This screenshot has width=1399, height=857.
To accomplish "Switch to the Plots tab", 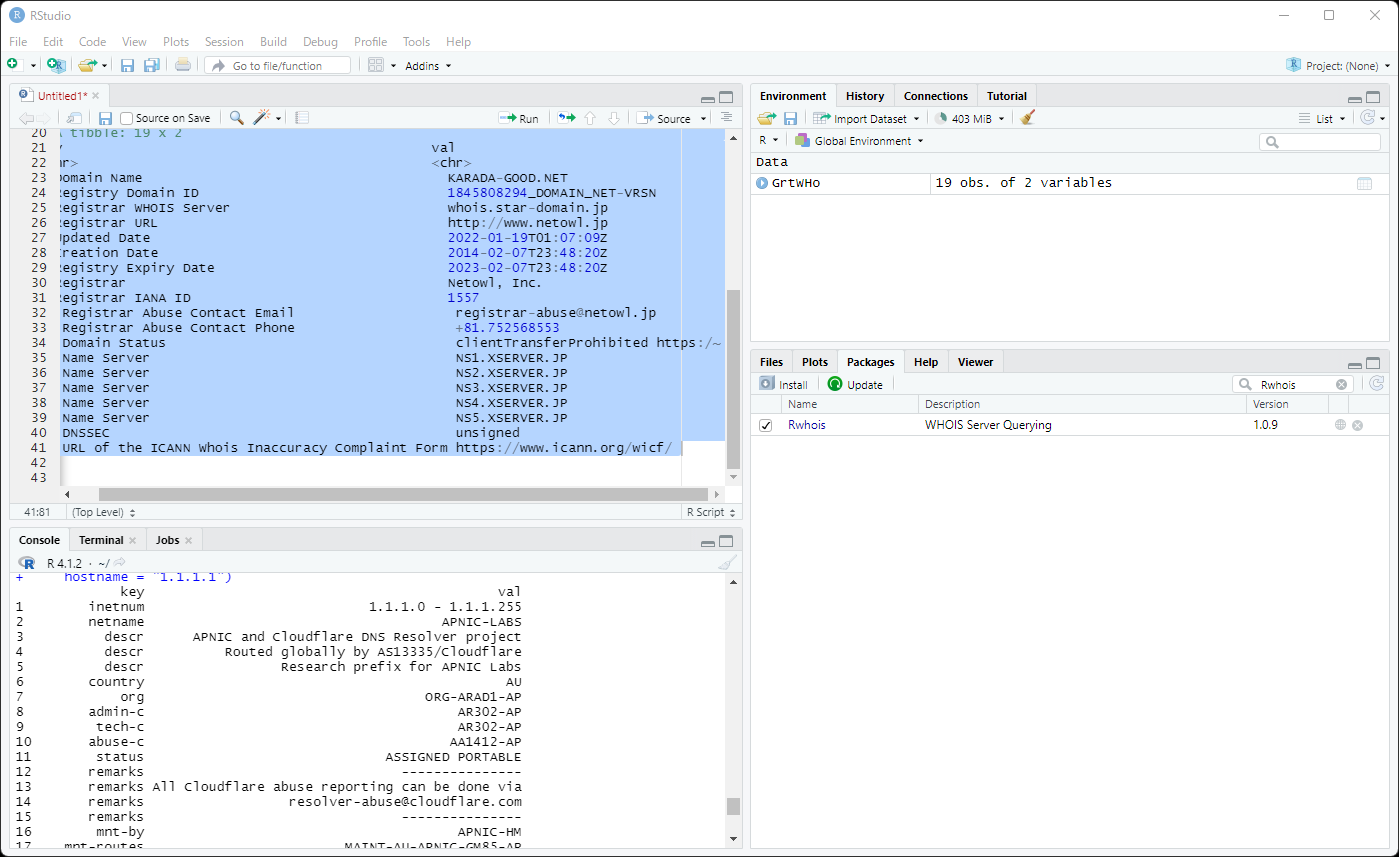I will coord(815,362).
